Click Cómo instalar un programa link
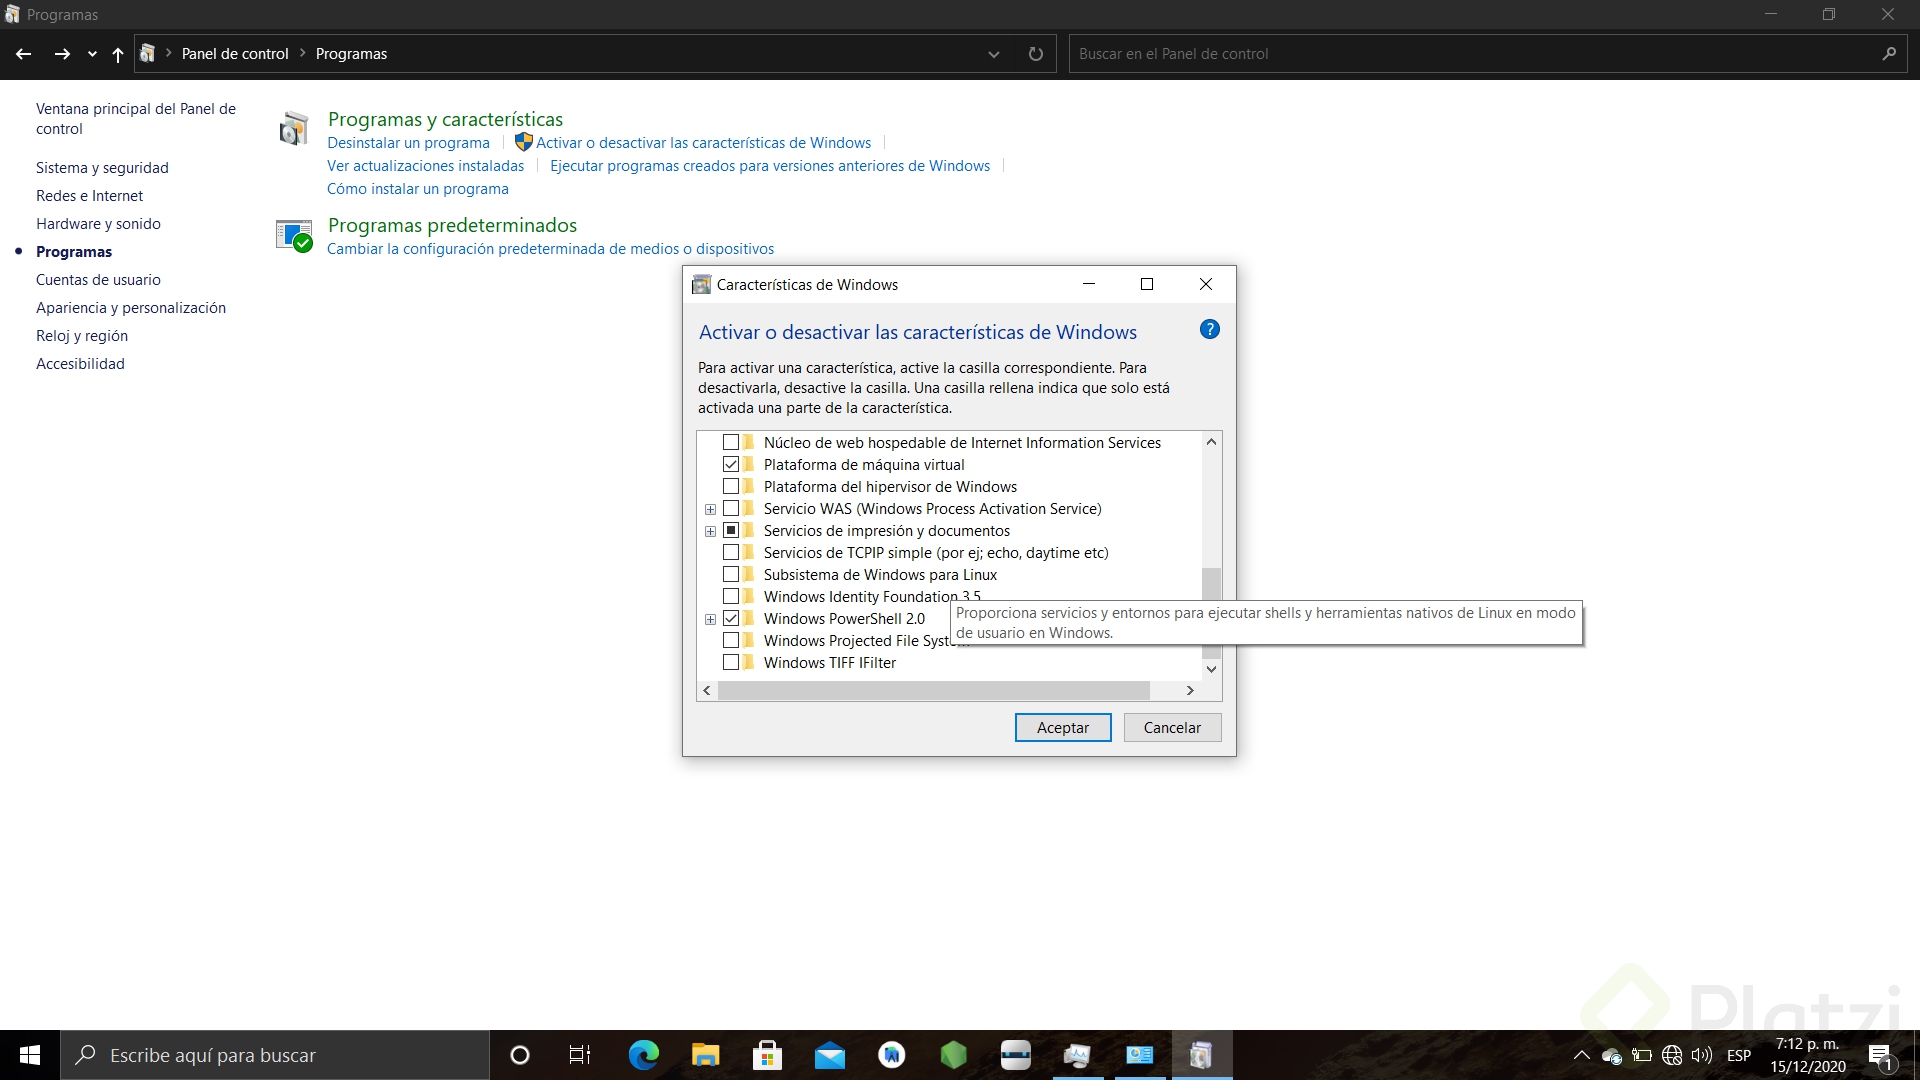This screenshot has height=1080, width=1920. 417,189
